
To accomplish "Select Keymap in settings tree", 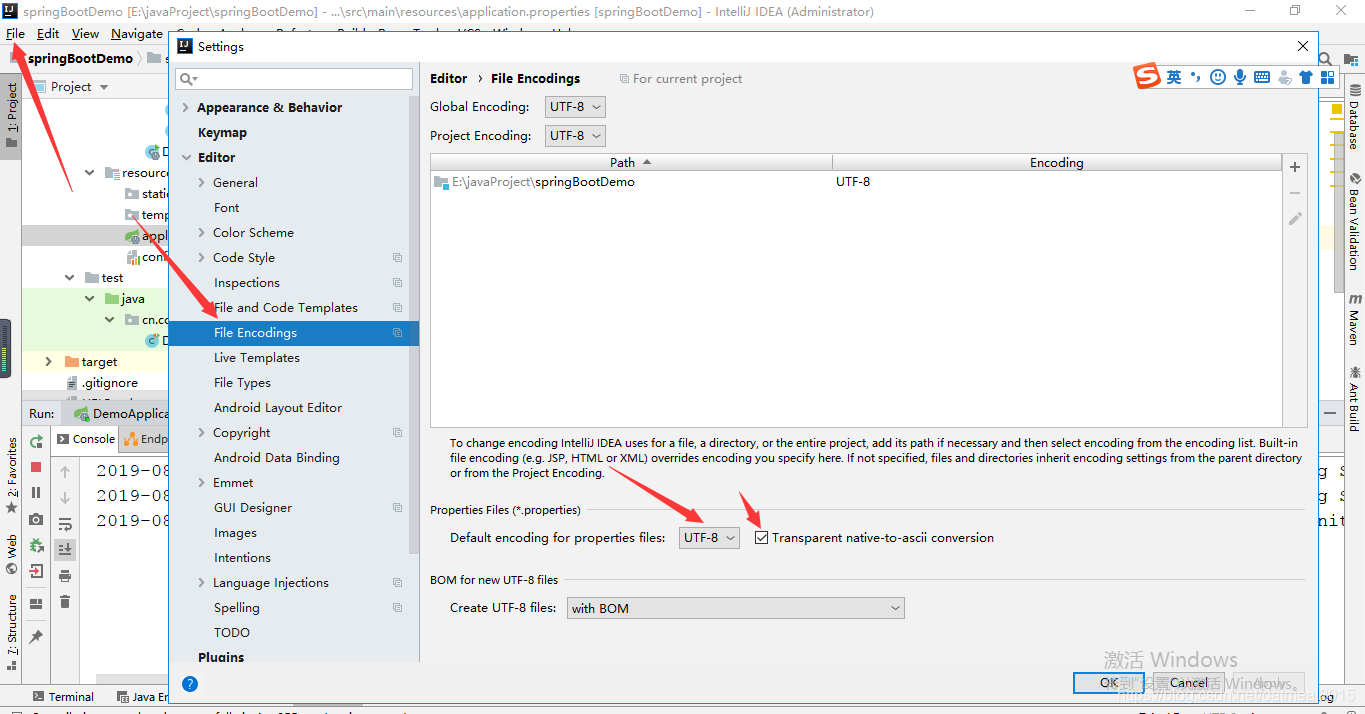I will [222, 133].
